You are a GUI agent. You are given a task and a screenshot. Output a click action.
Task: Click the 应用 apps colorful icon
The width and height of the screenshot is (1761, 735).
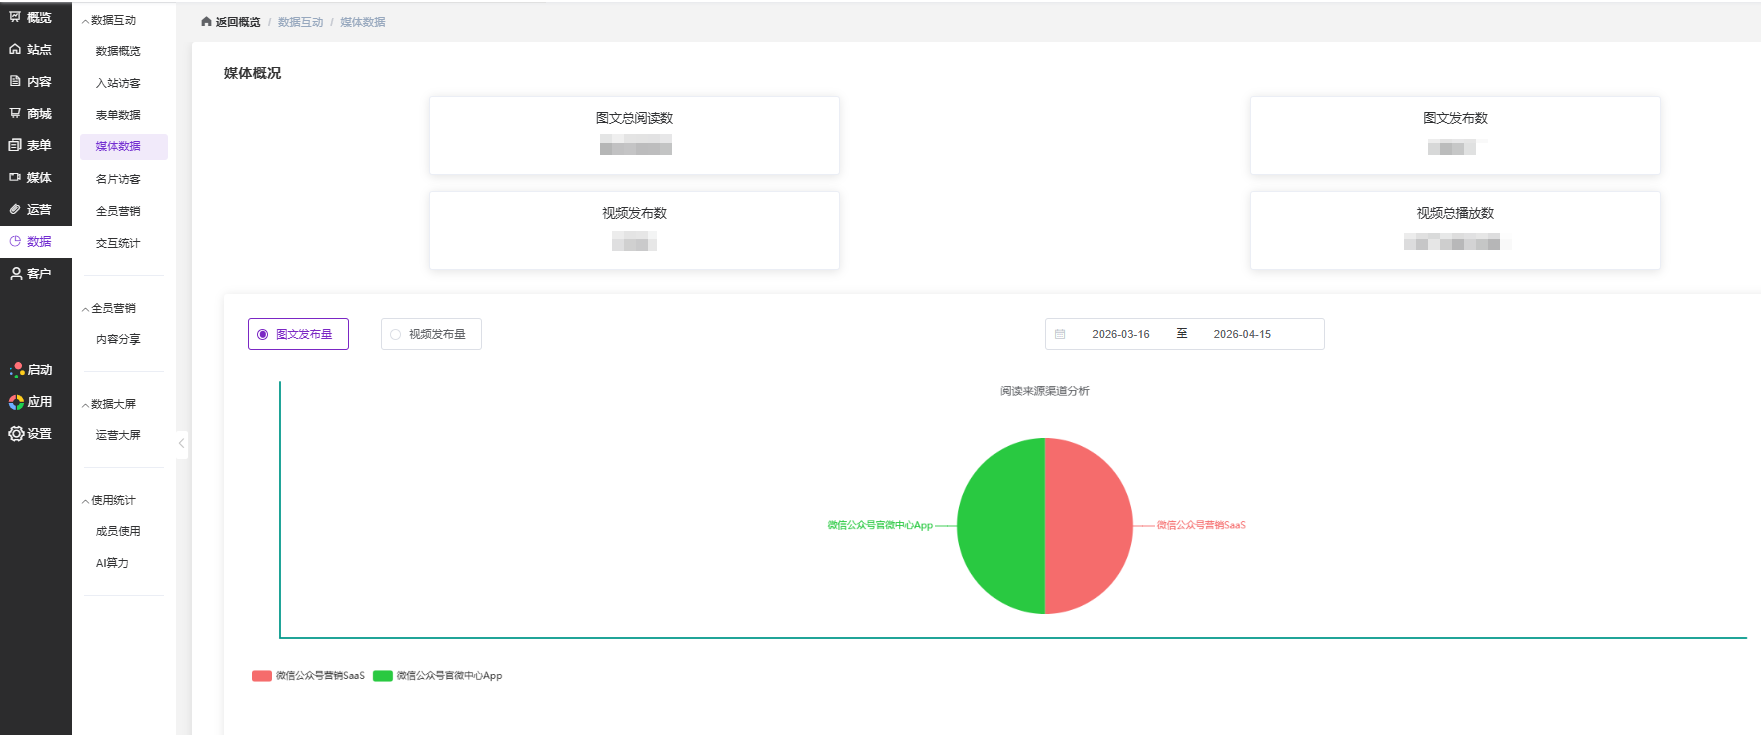16,401
